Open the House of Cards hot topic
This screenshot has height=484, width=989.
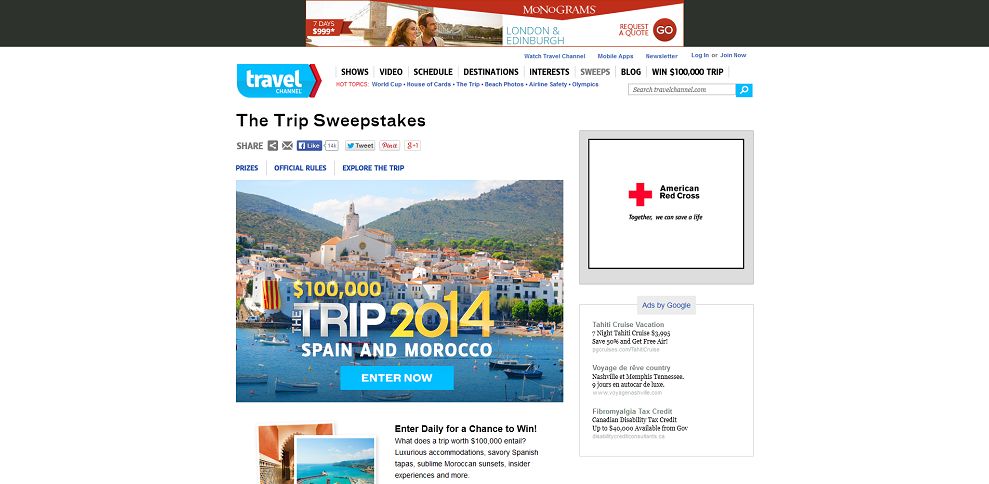[429, 85]
